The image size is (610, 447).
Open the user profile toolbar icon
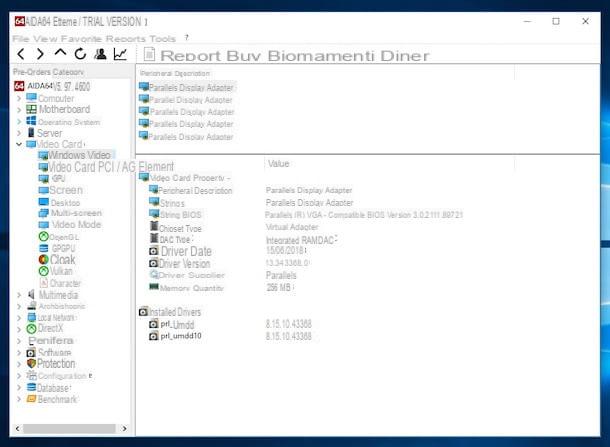coord(100,54)
